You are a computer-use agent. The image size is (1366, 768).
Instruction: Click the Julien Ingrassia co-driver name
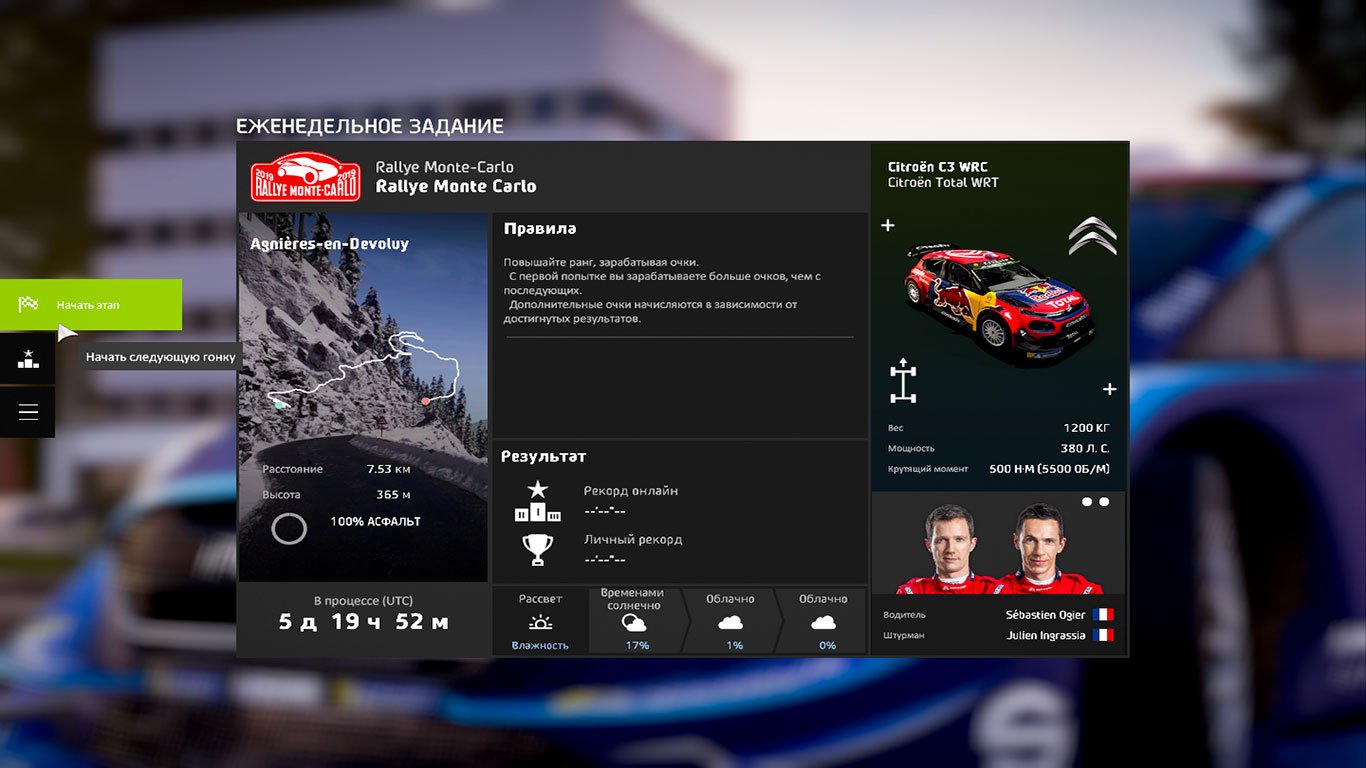tap(1046, 635)
